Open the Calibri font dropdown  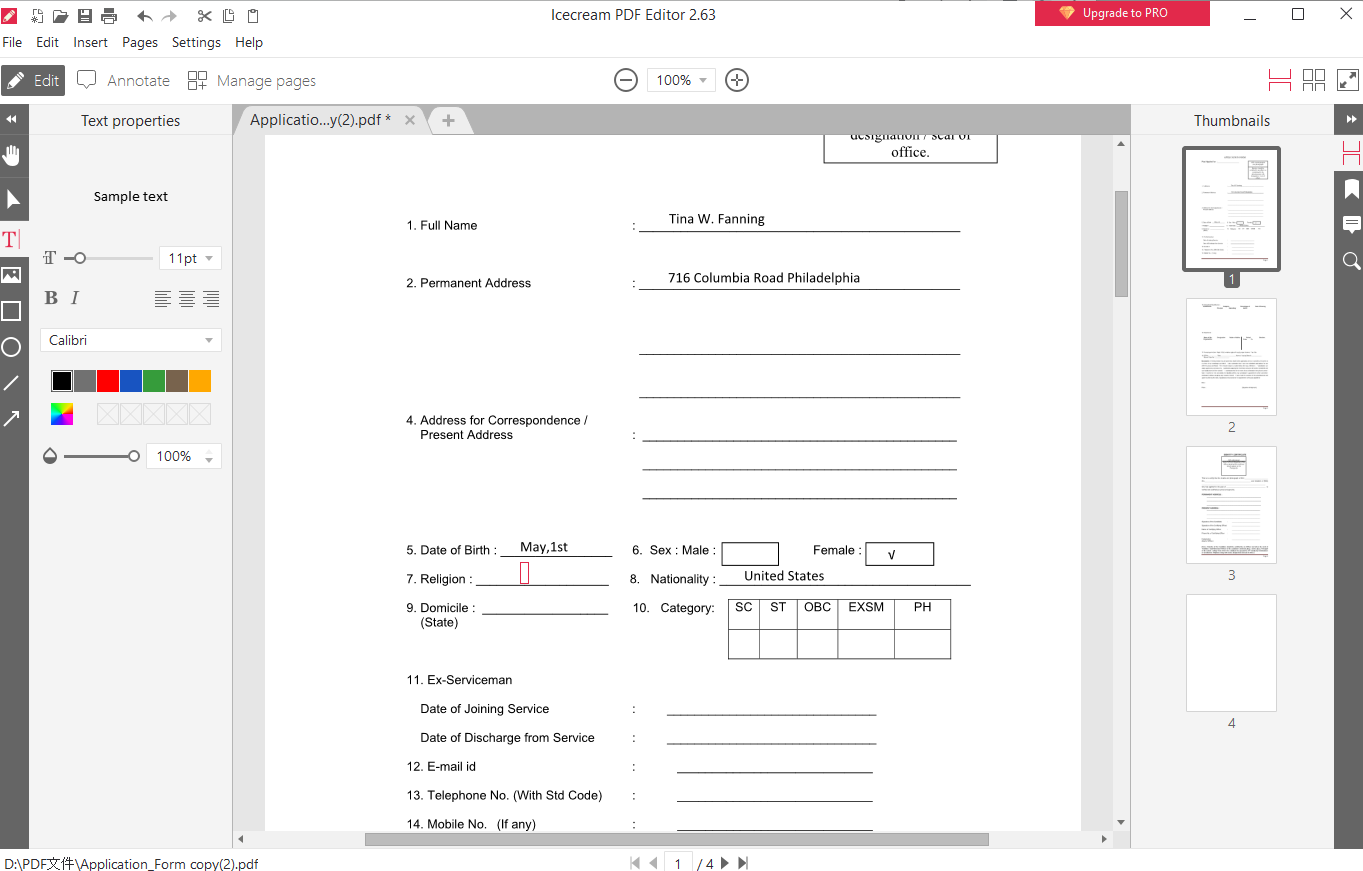pos(130,340)
